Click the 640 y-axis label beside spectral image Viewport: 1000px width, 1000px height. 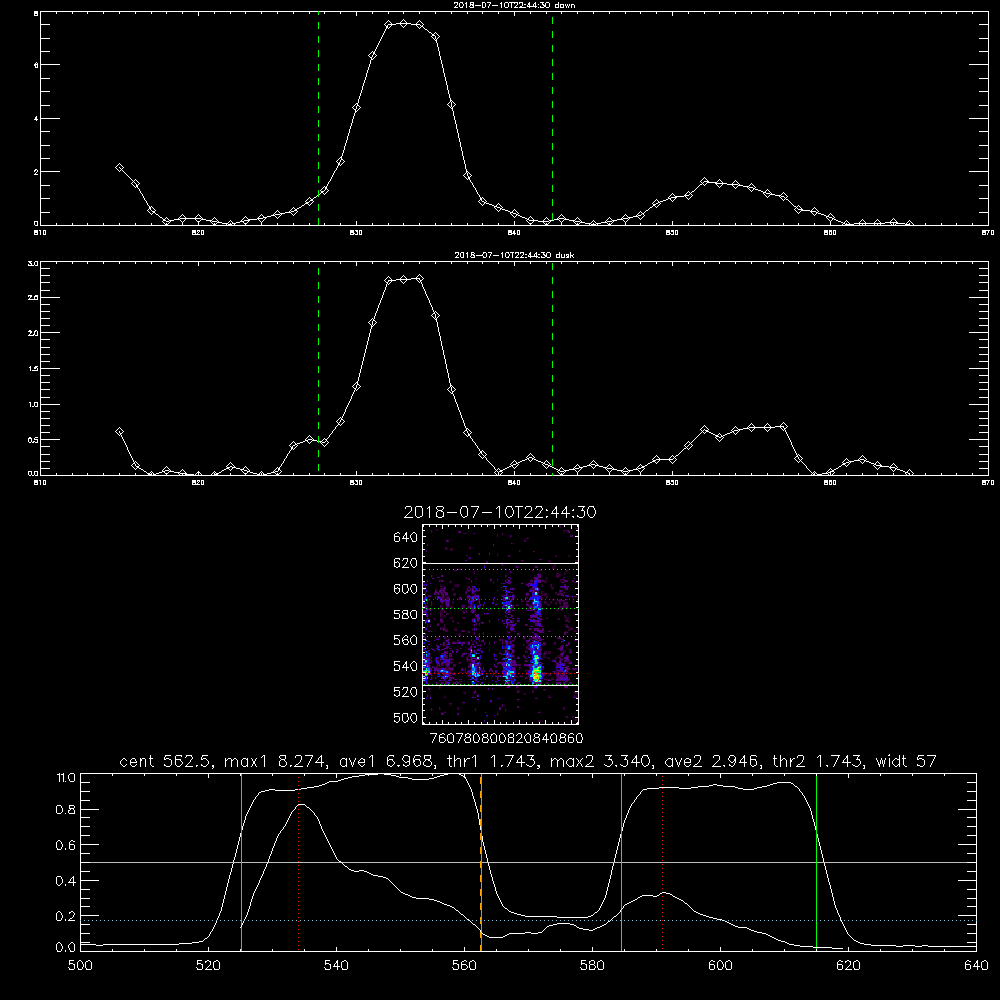pyautogui.click(x=406, y=537)
